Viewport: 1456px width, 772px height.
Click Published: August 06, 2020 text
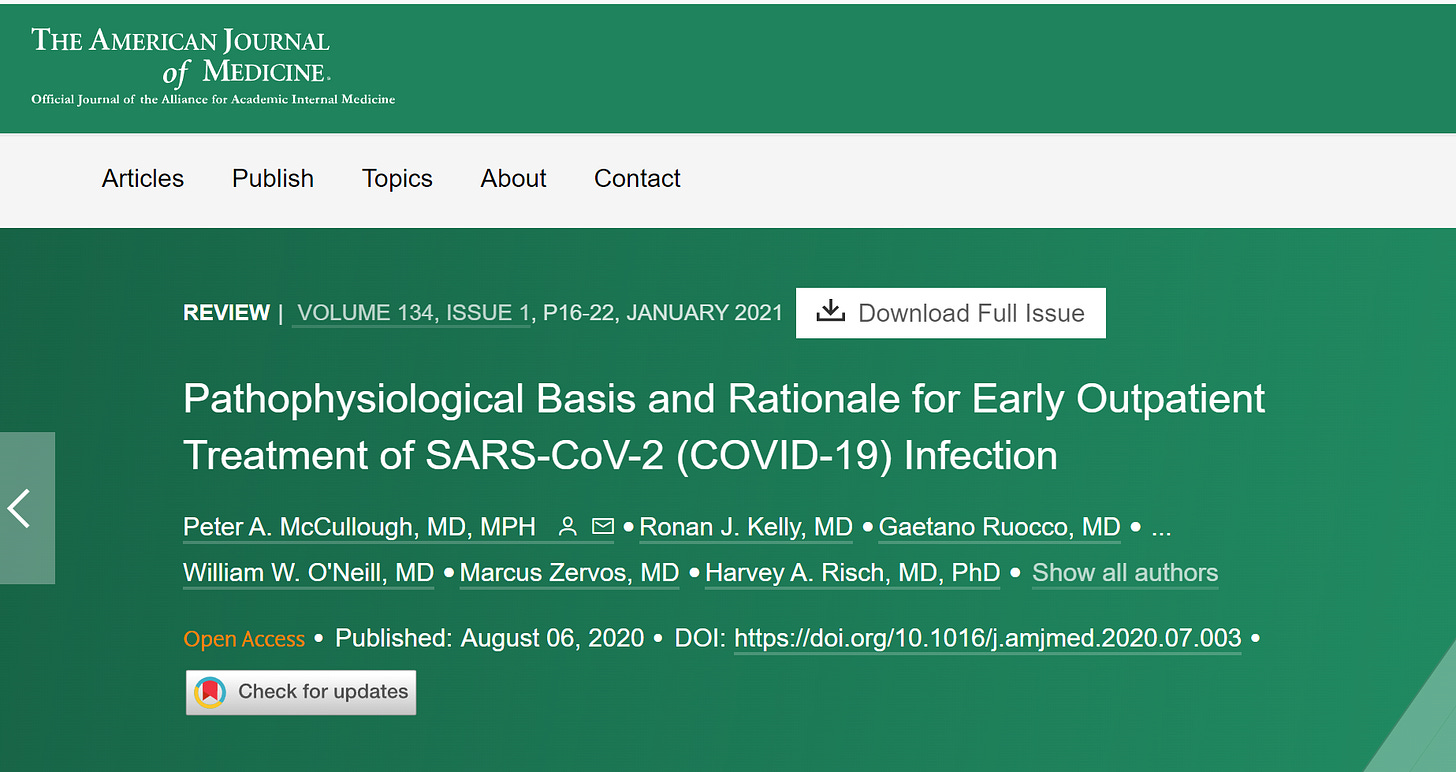click(x=490, y=638)
